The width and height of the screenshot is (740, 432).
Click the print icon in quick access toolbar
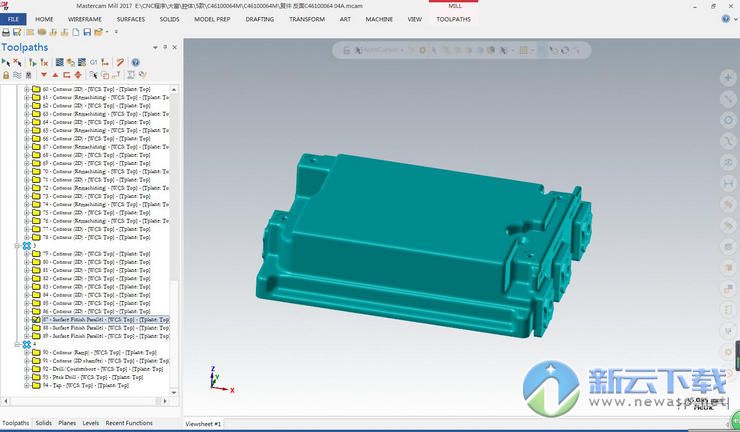6,32
